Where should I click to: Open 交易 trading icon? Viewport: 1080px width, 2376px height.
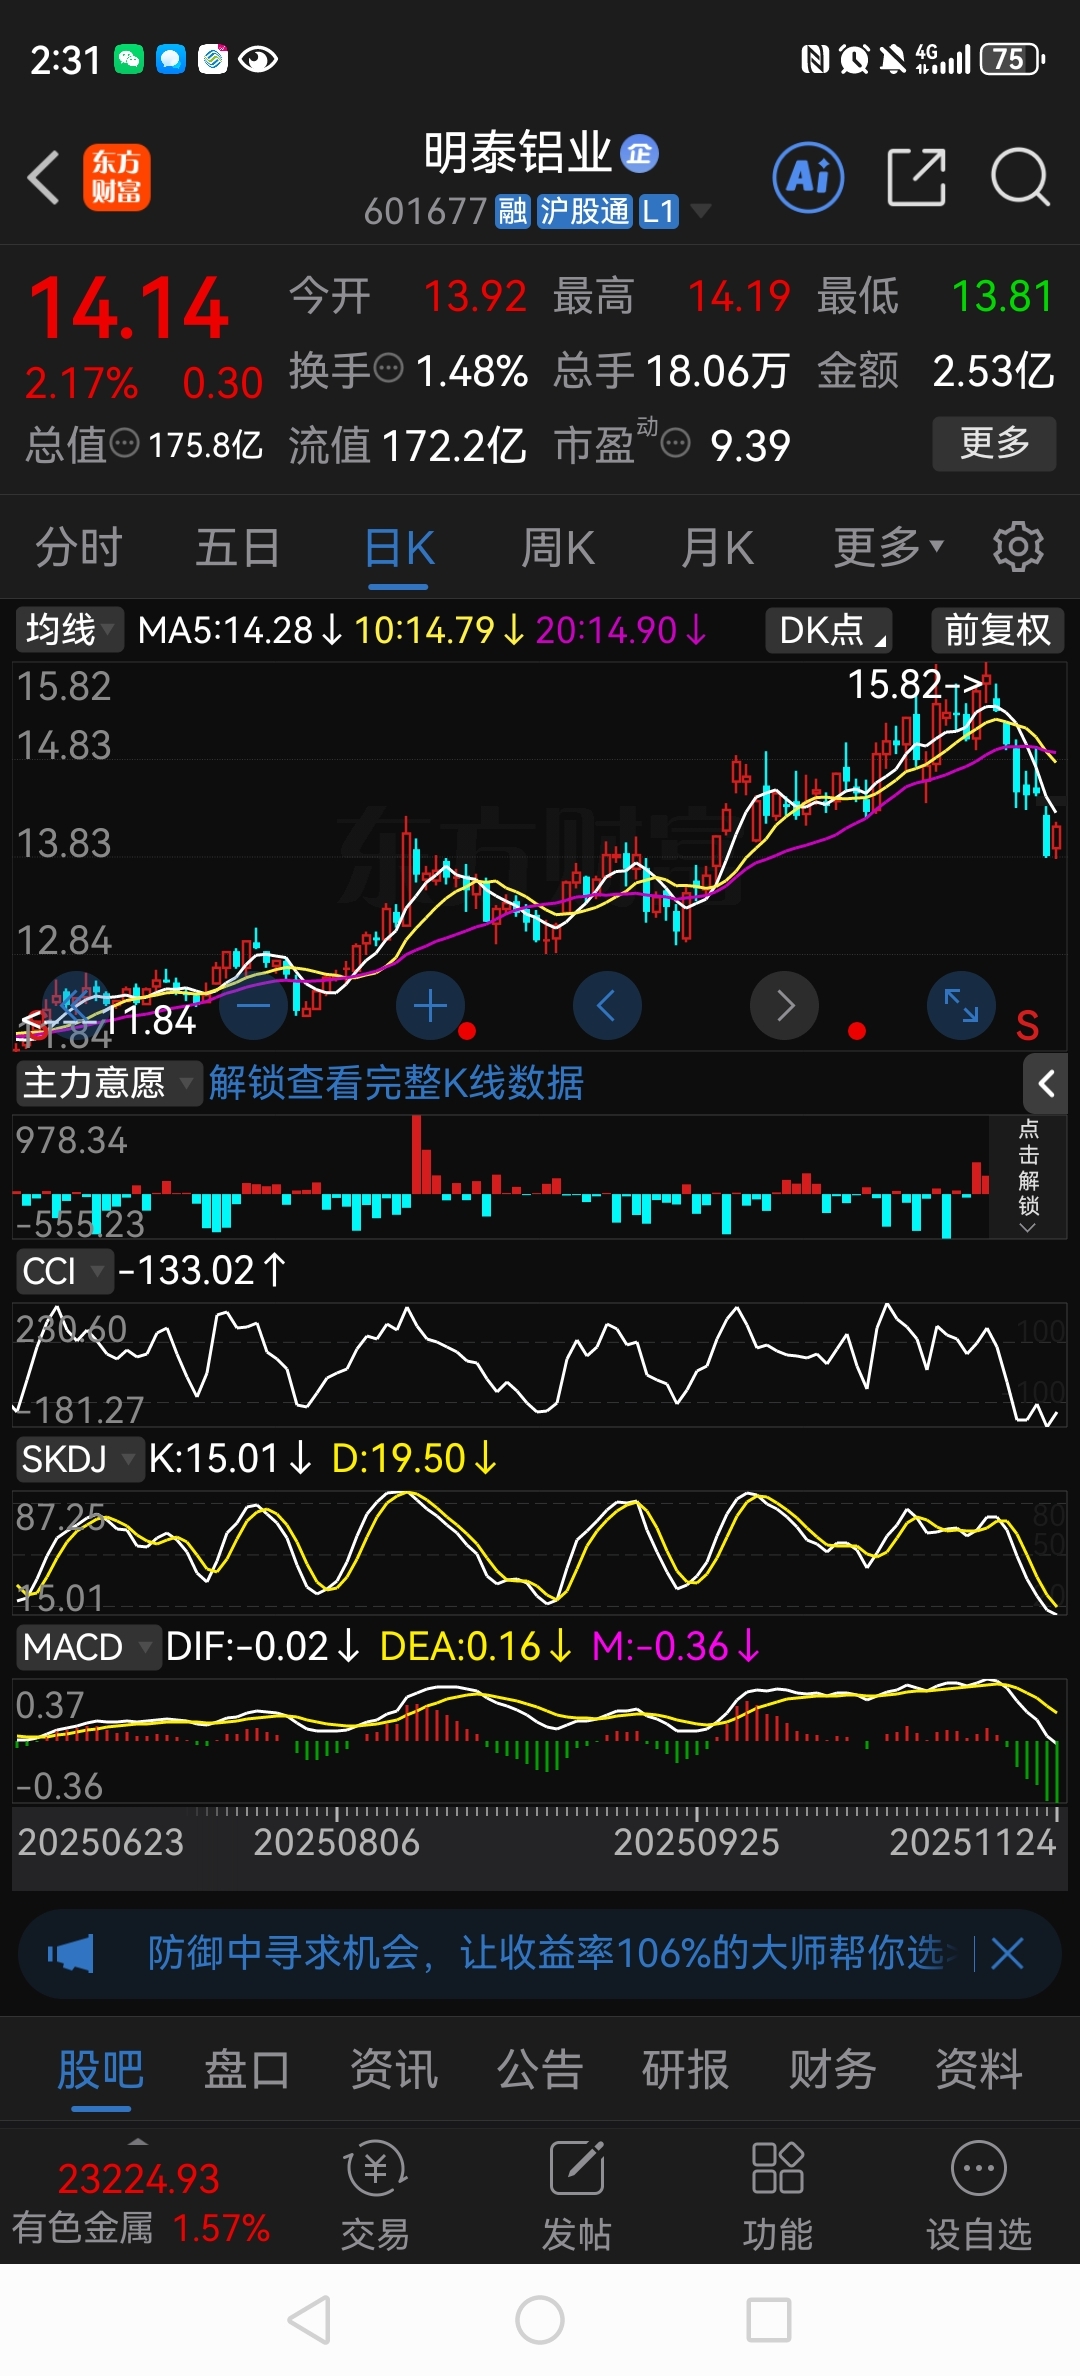point(375,2195)
